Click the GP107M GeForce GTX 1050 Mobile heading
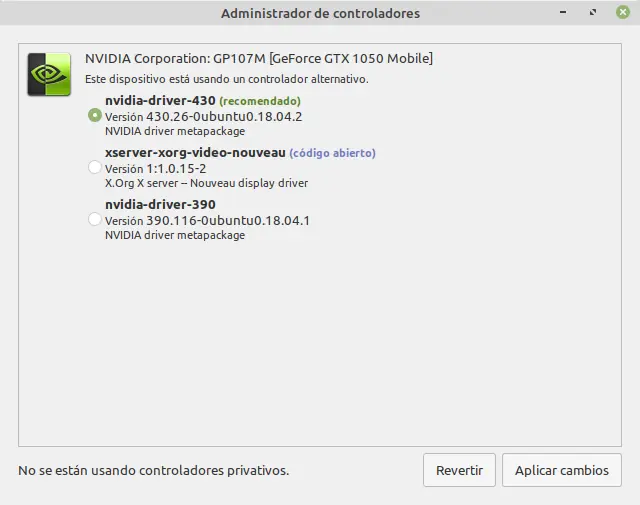This screenshot has width=640, height=505. 258,58
